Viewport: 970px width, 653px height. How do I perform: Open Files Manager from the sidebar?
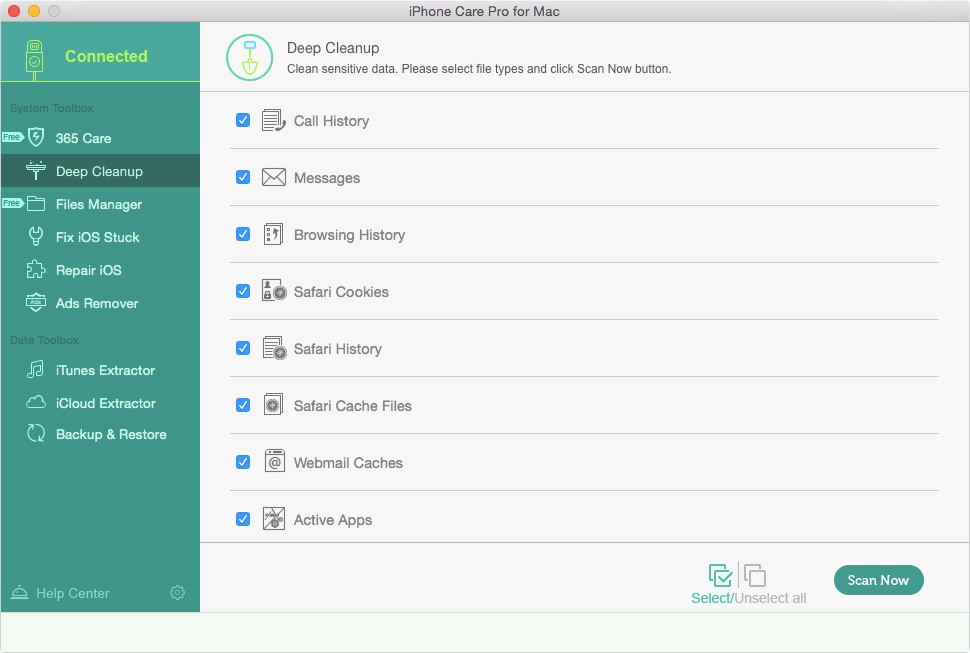[100, 204]
